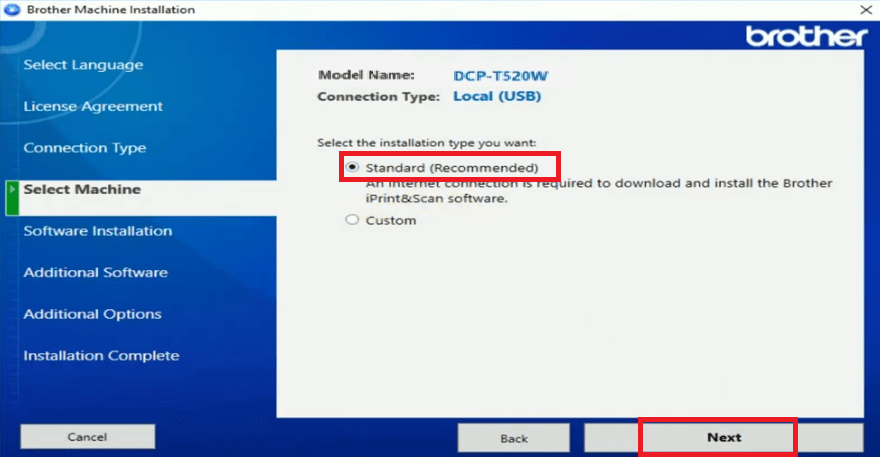Choose the Custom installation radio button
This screenshot has height=457, width=880.
click(352, 220)
